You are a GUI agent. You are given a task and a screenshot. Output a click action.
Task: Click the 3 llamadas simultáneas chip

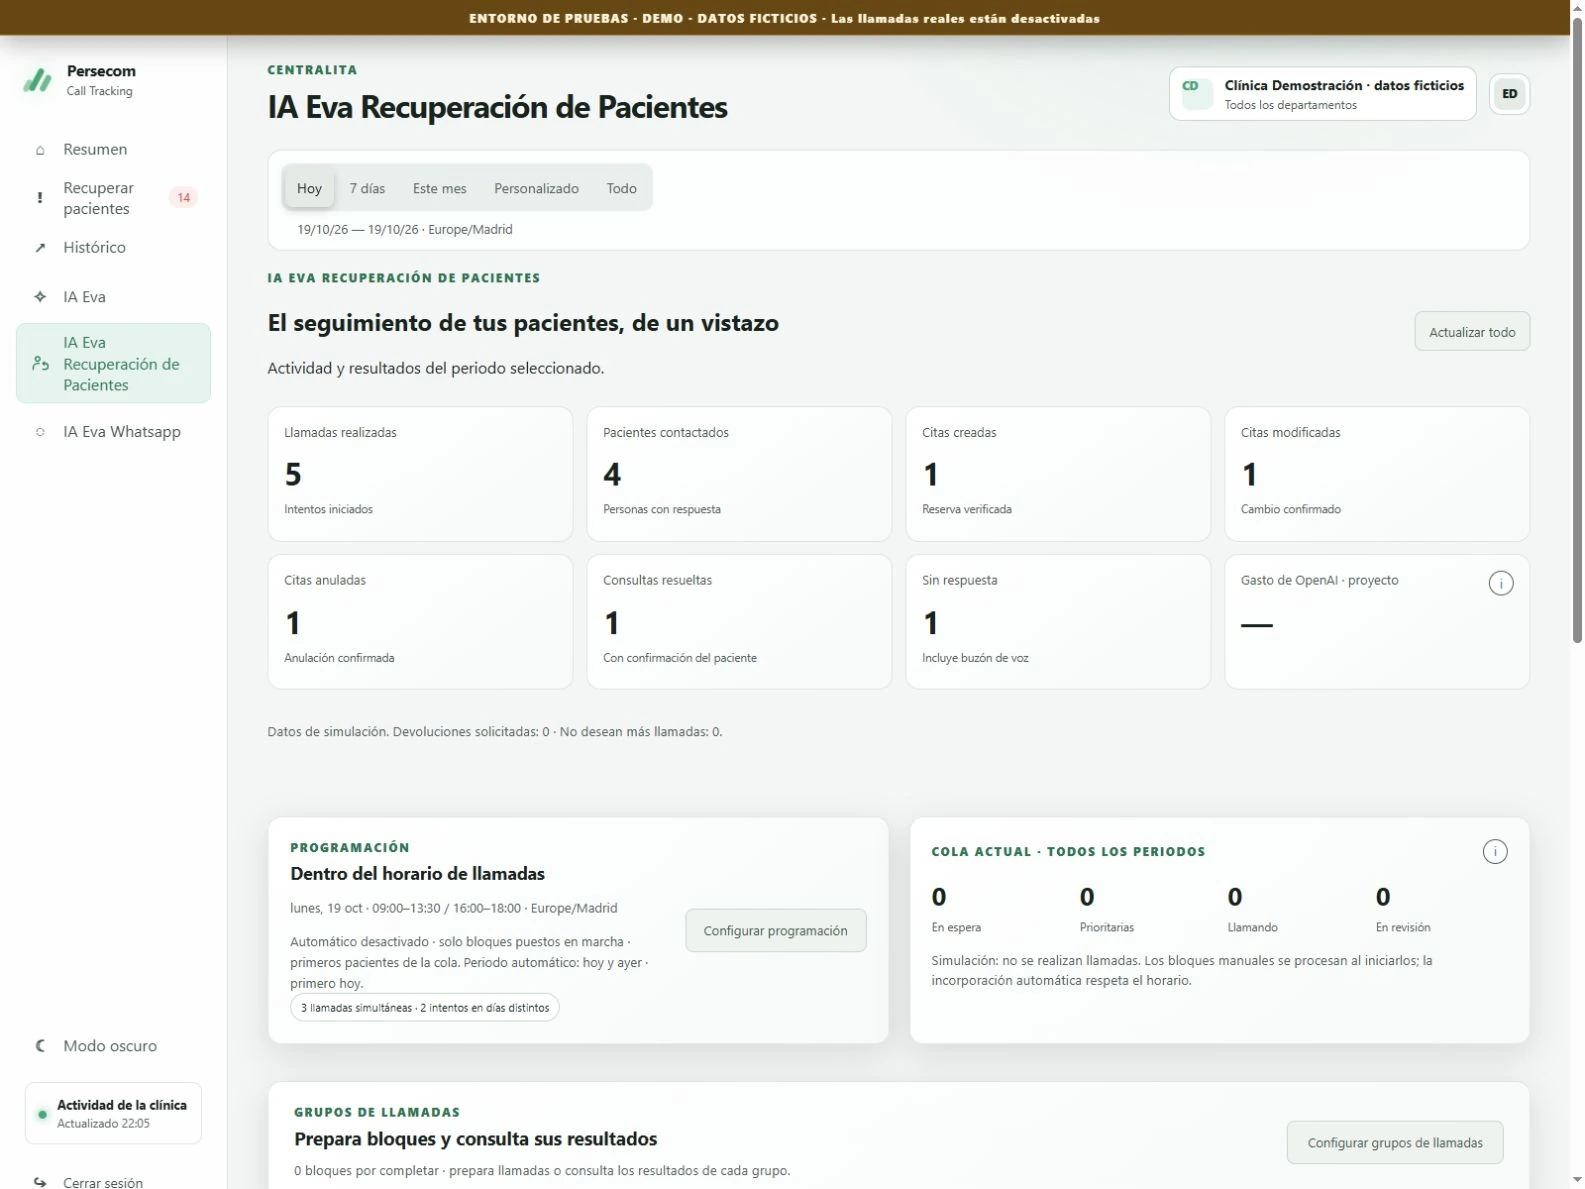(425, 1008)
